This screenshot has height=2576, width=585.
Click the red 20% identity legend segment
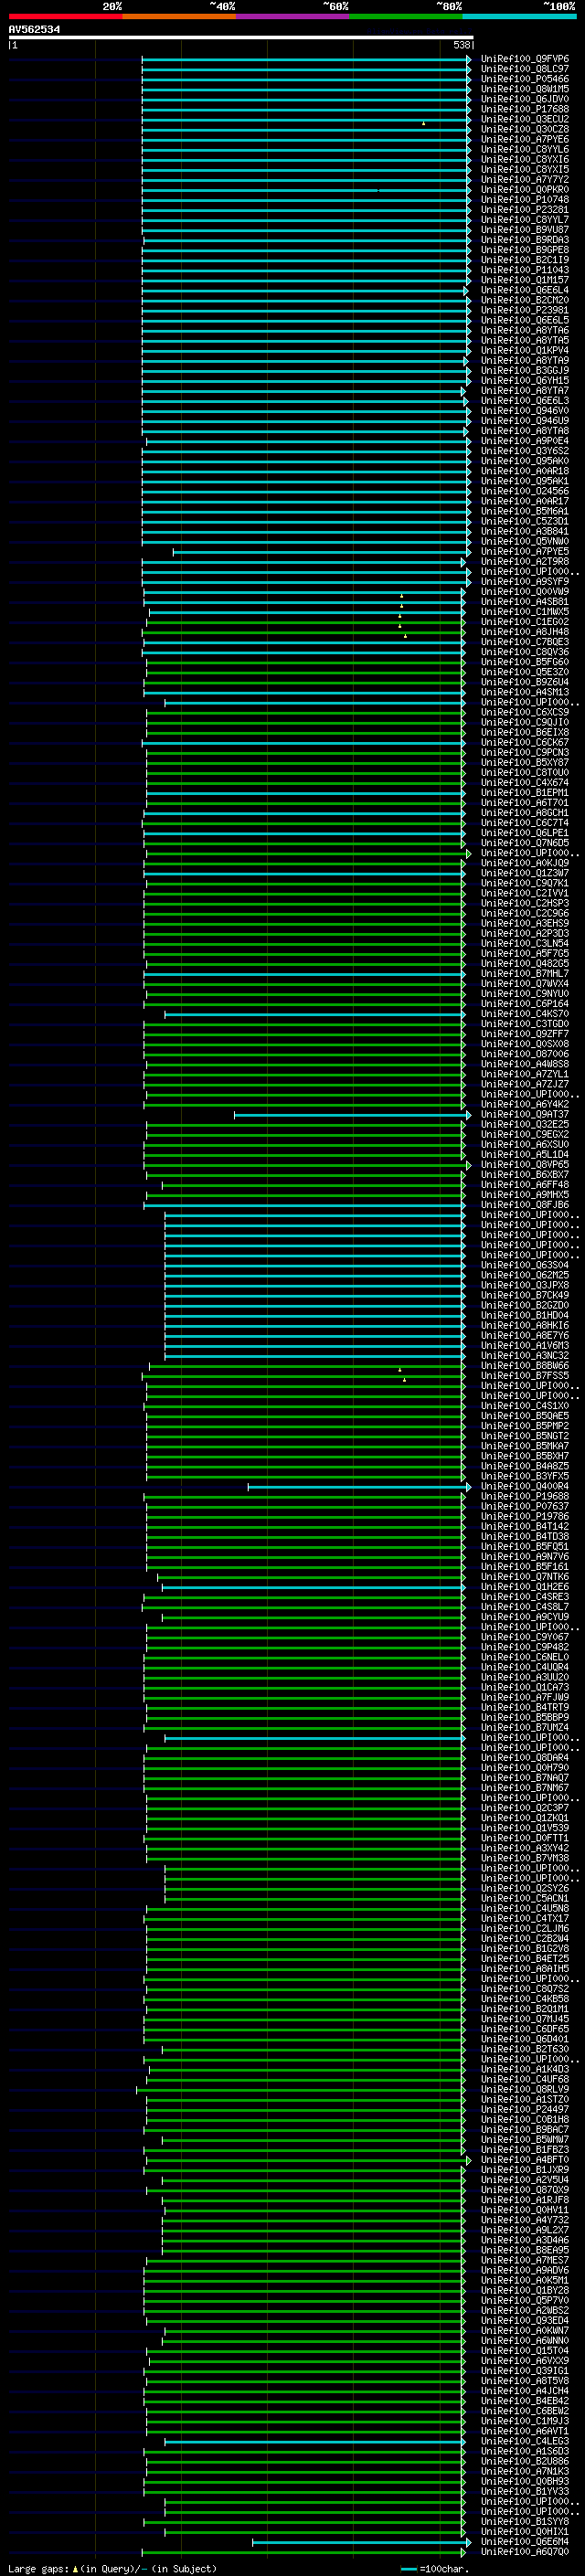coord(66,16)
